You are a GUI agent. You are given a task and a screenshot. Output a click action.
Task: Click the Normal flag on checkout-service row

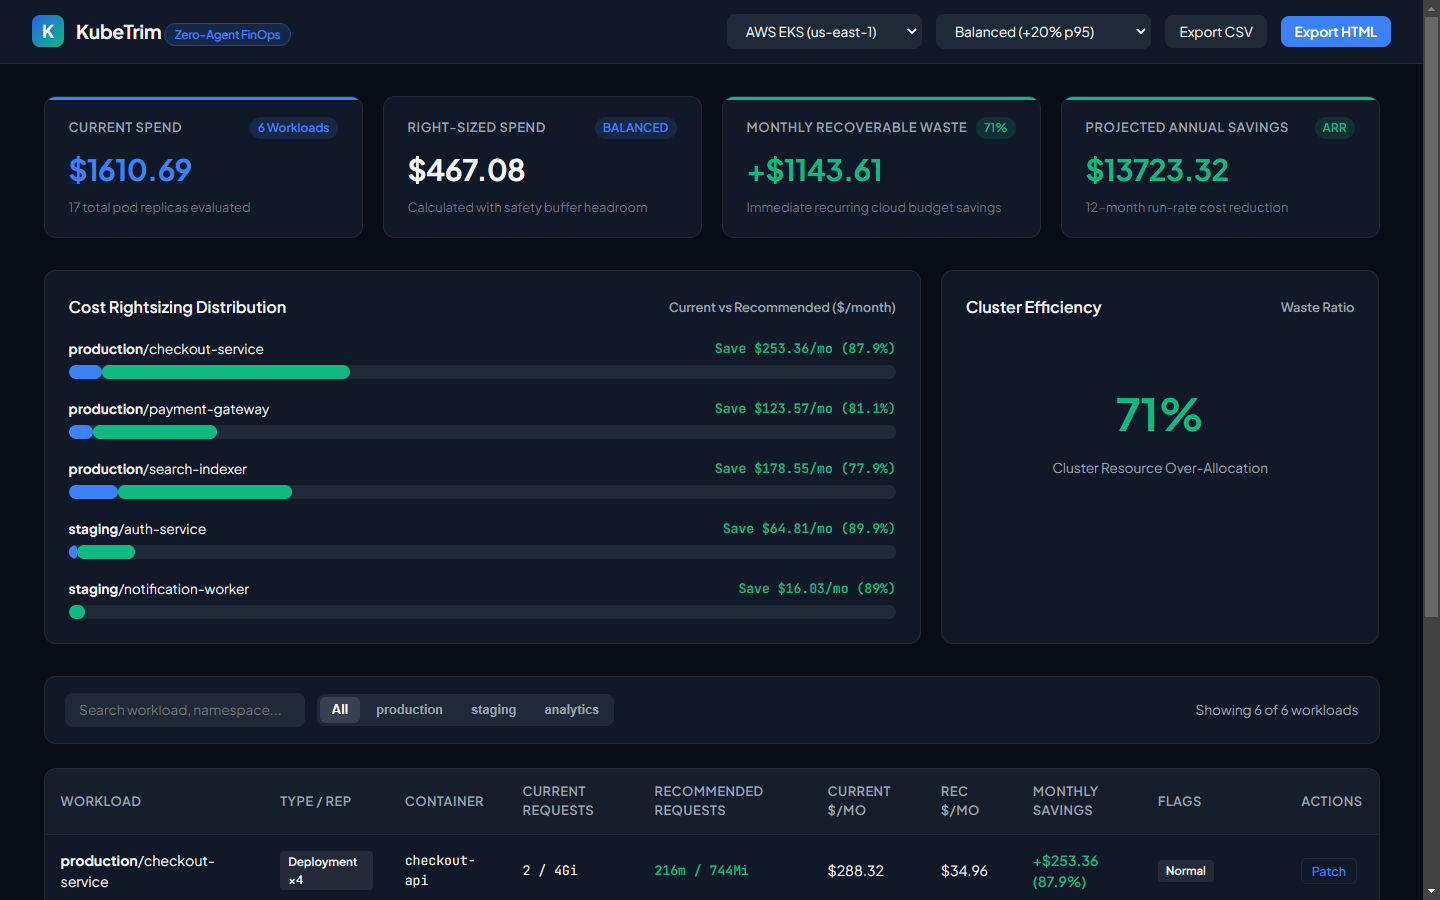pos(1185,871)
